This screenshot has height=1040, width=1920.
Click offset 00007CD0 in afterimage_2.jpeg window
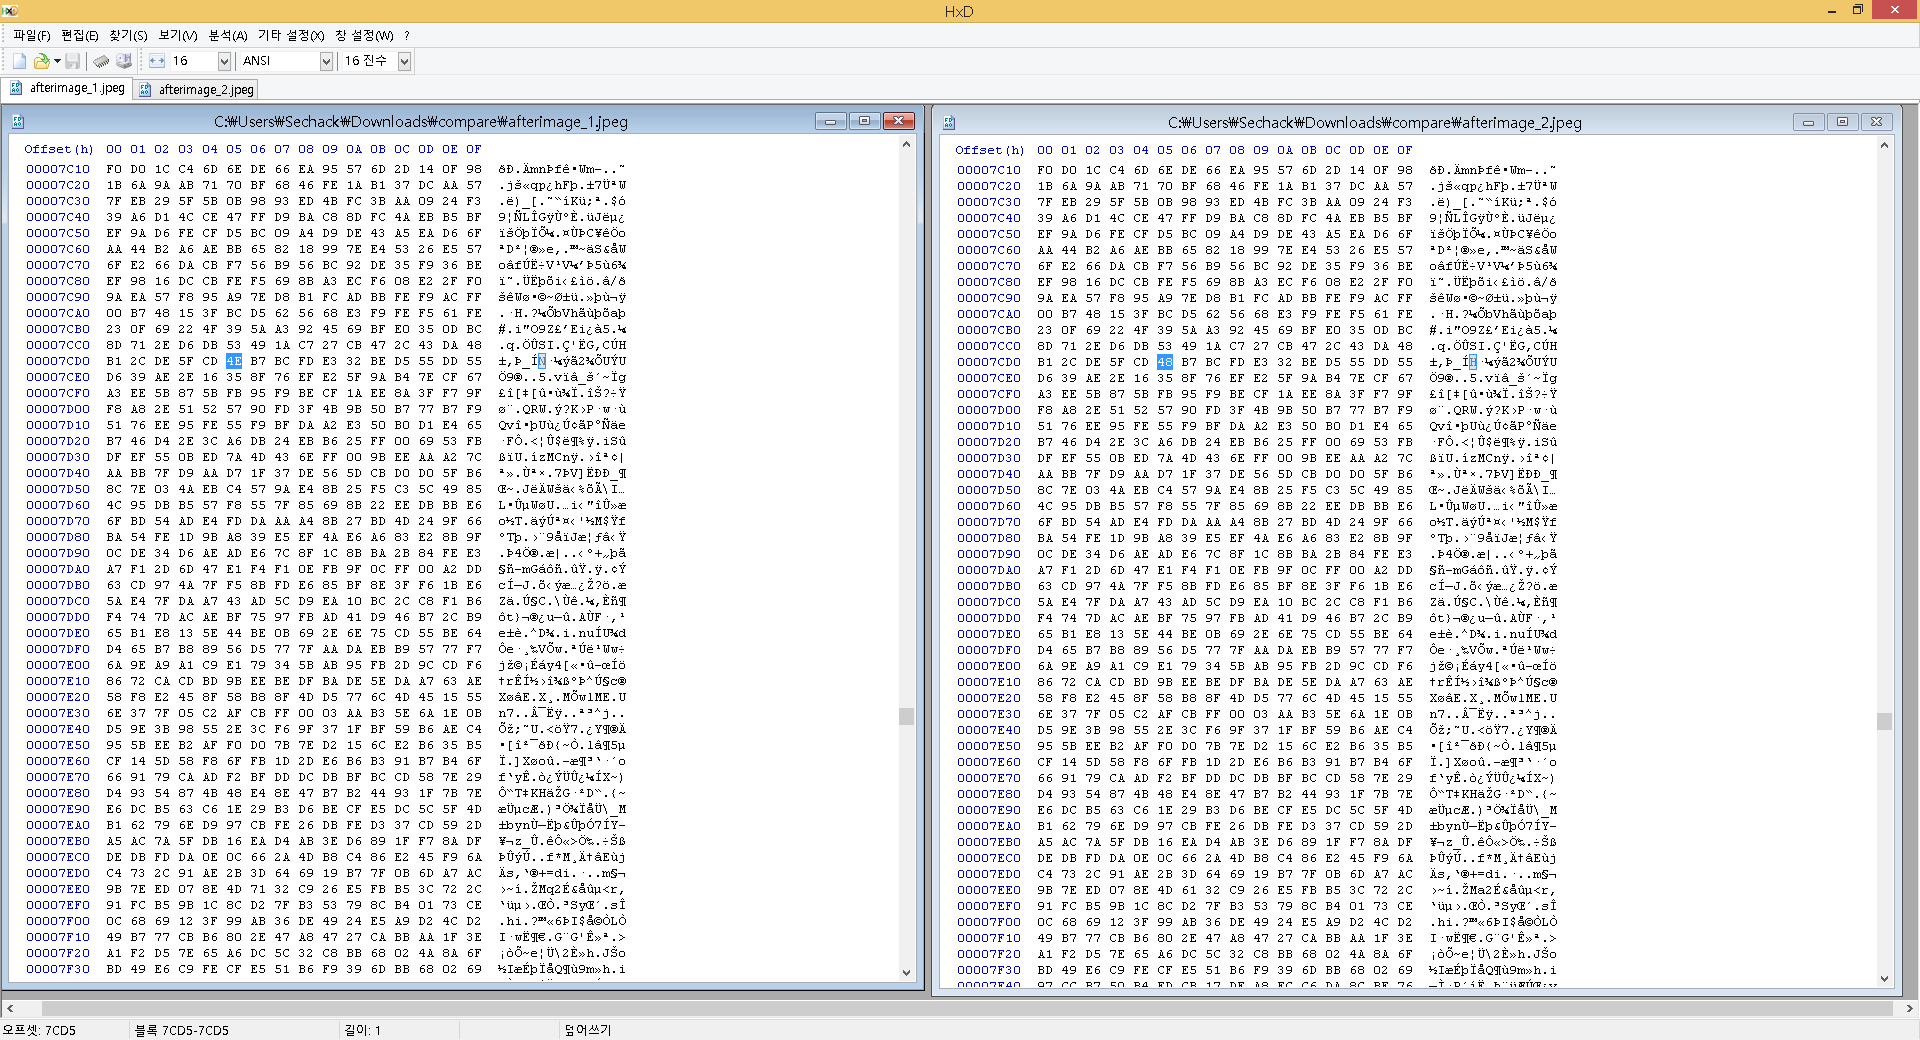(x=989, y=362)
